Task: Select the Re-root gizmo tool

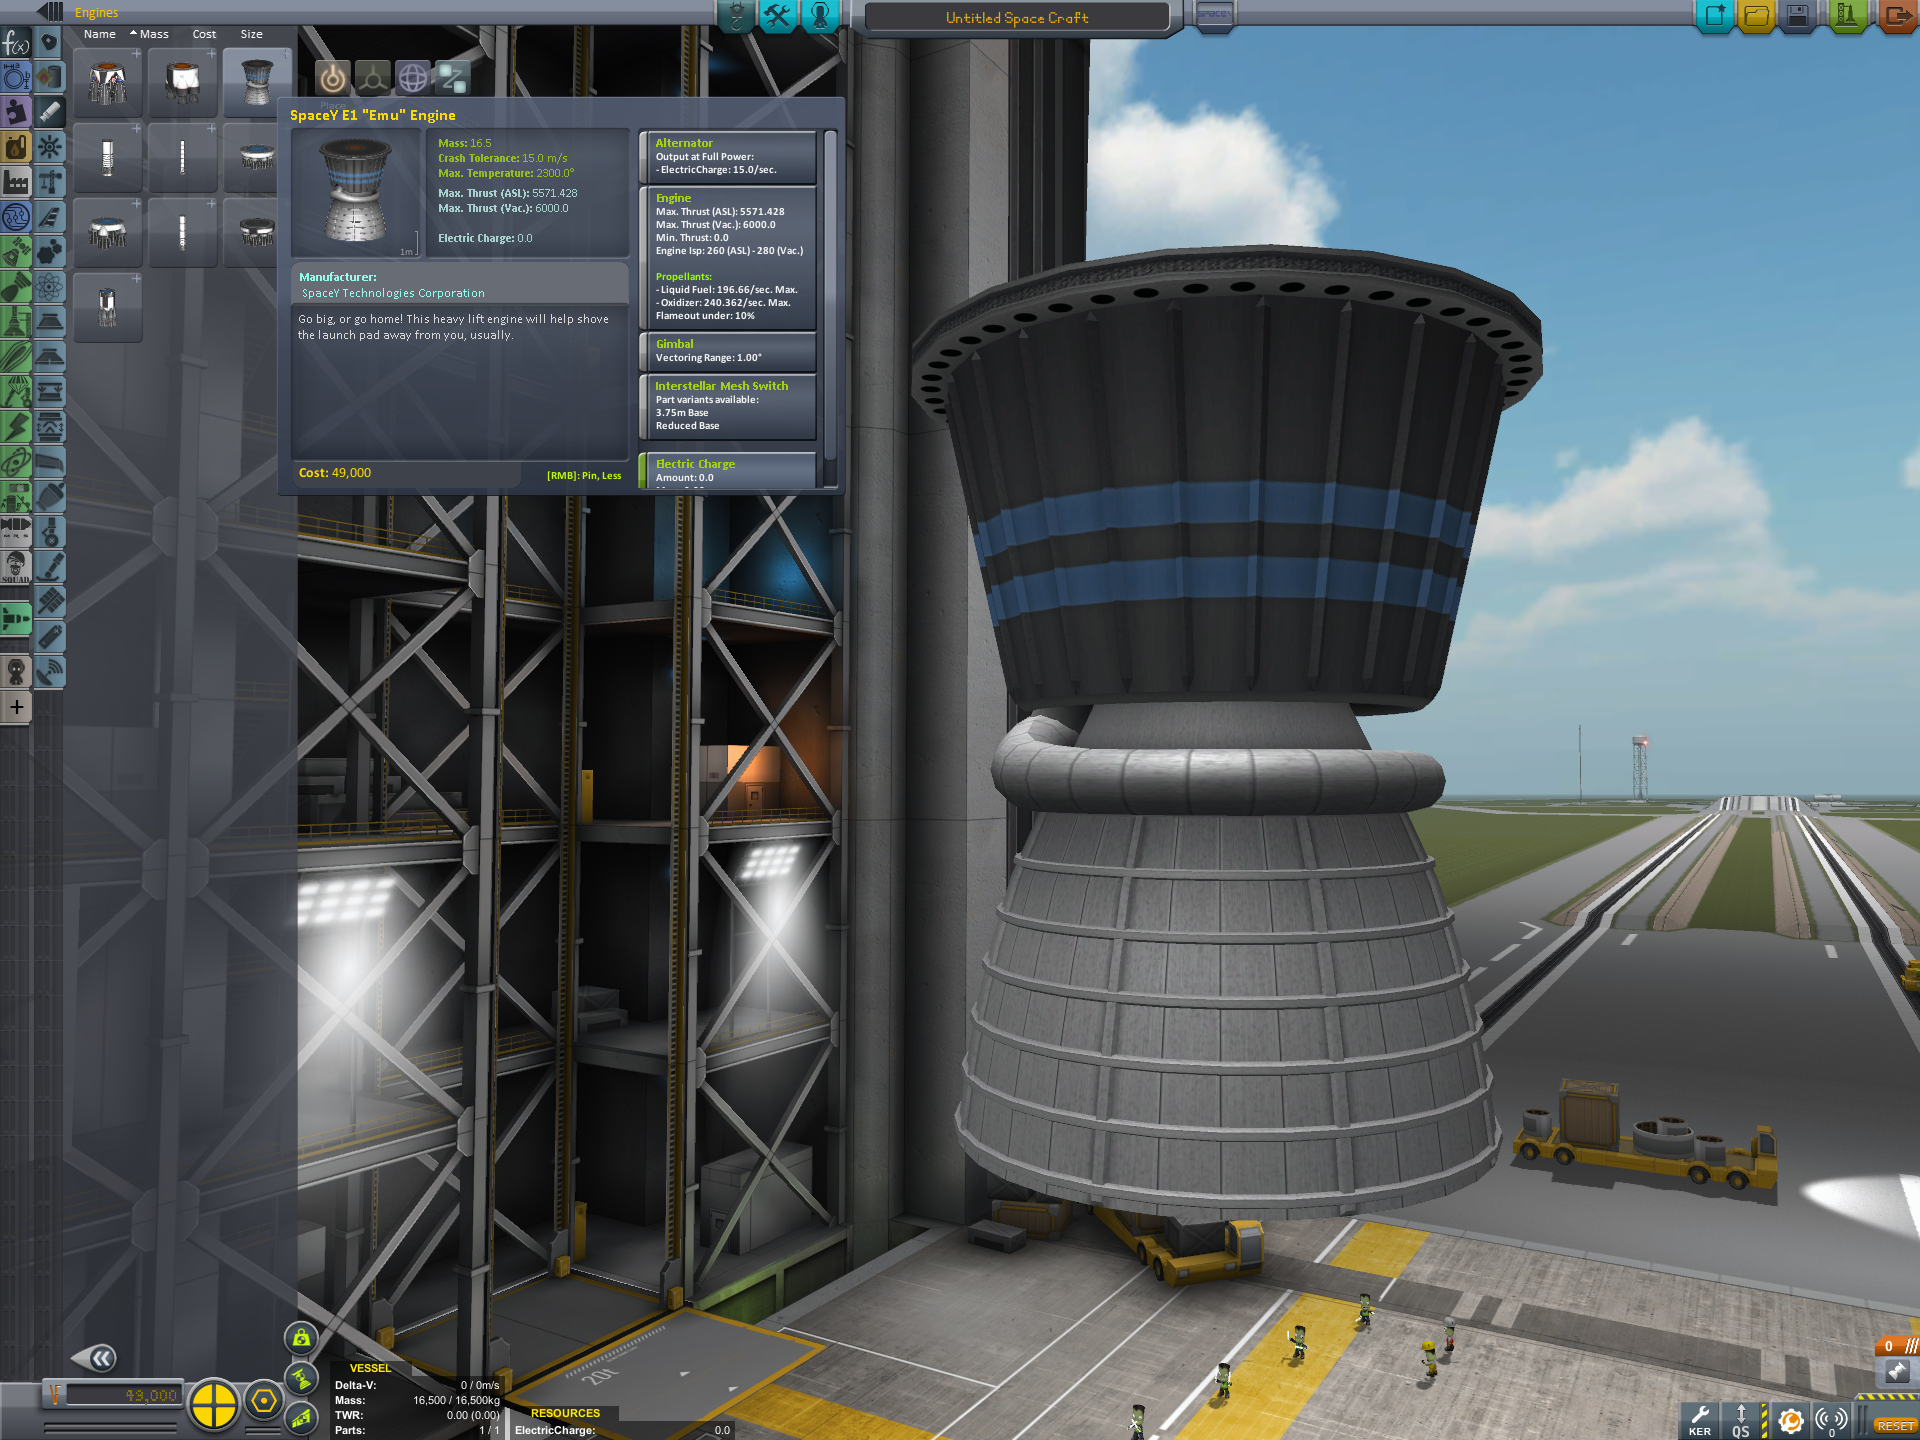Action: tap(451, 78)
